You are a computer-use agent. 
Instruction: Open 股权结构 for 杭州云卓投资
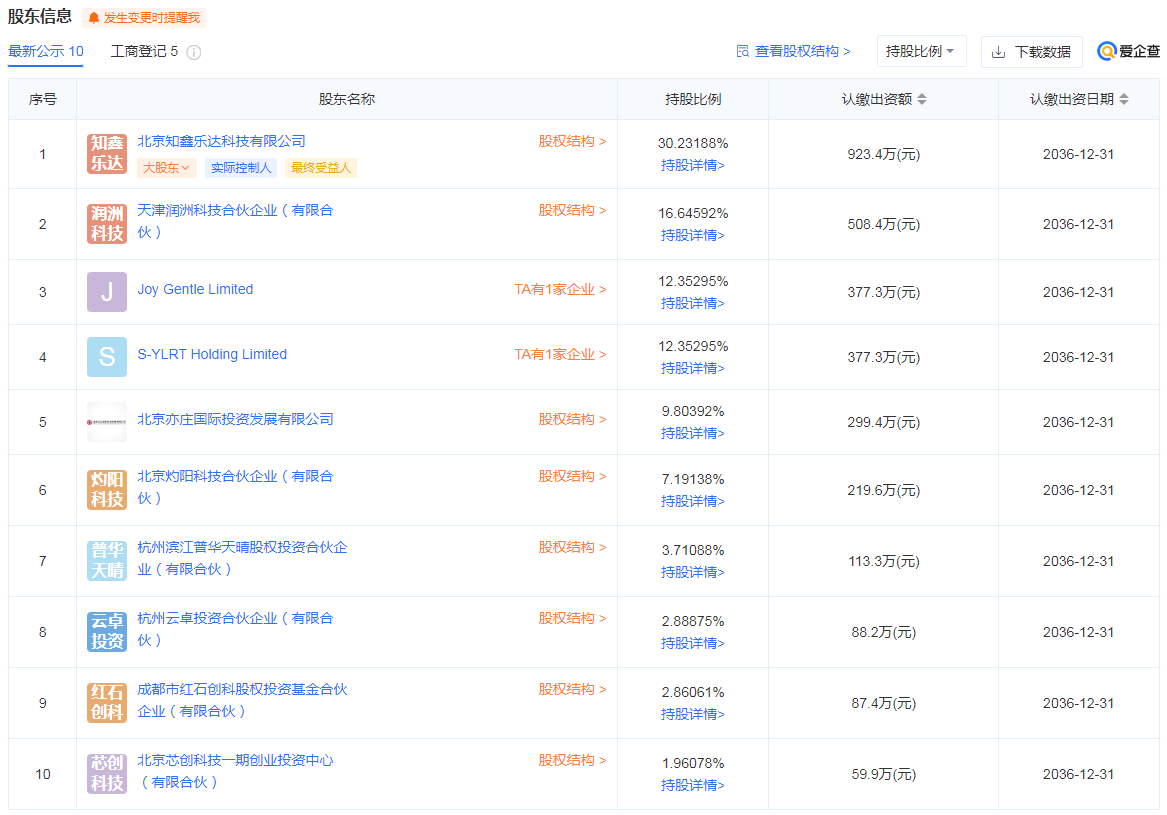pos(572,619)
